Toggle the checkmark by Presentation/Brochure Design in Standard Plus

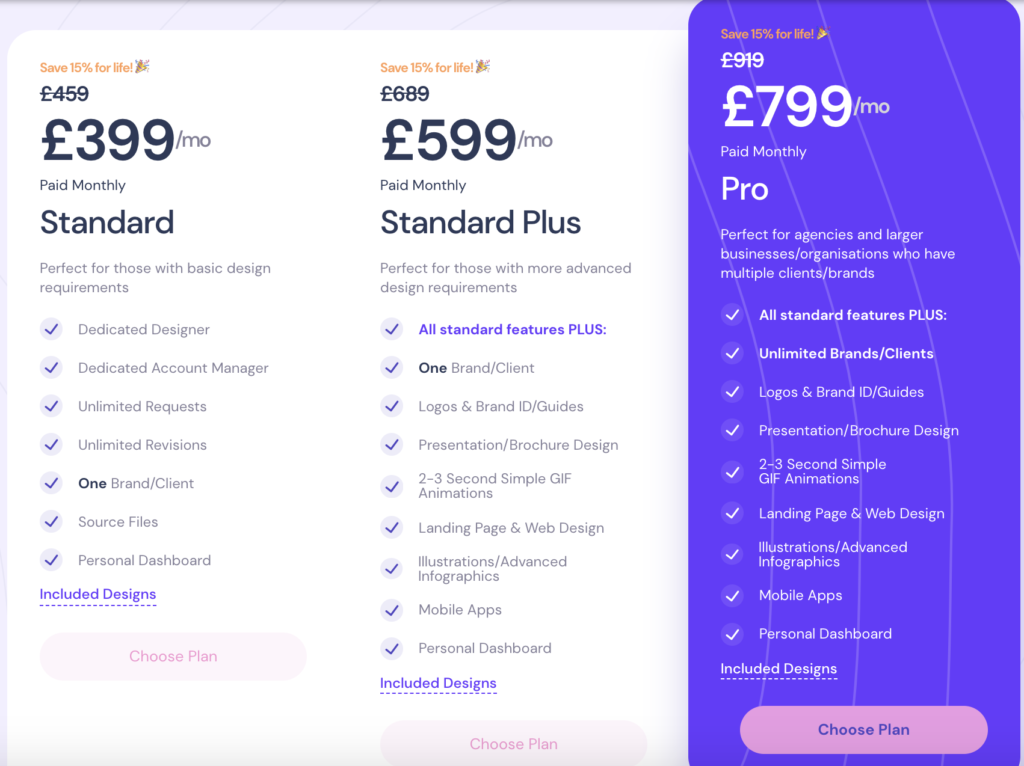(x=391, y=444)
